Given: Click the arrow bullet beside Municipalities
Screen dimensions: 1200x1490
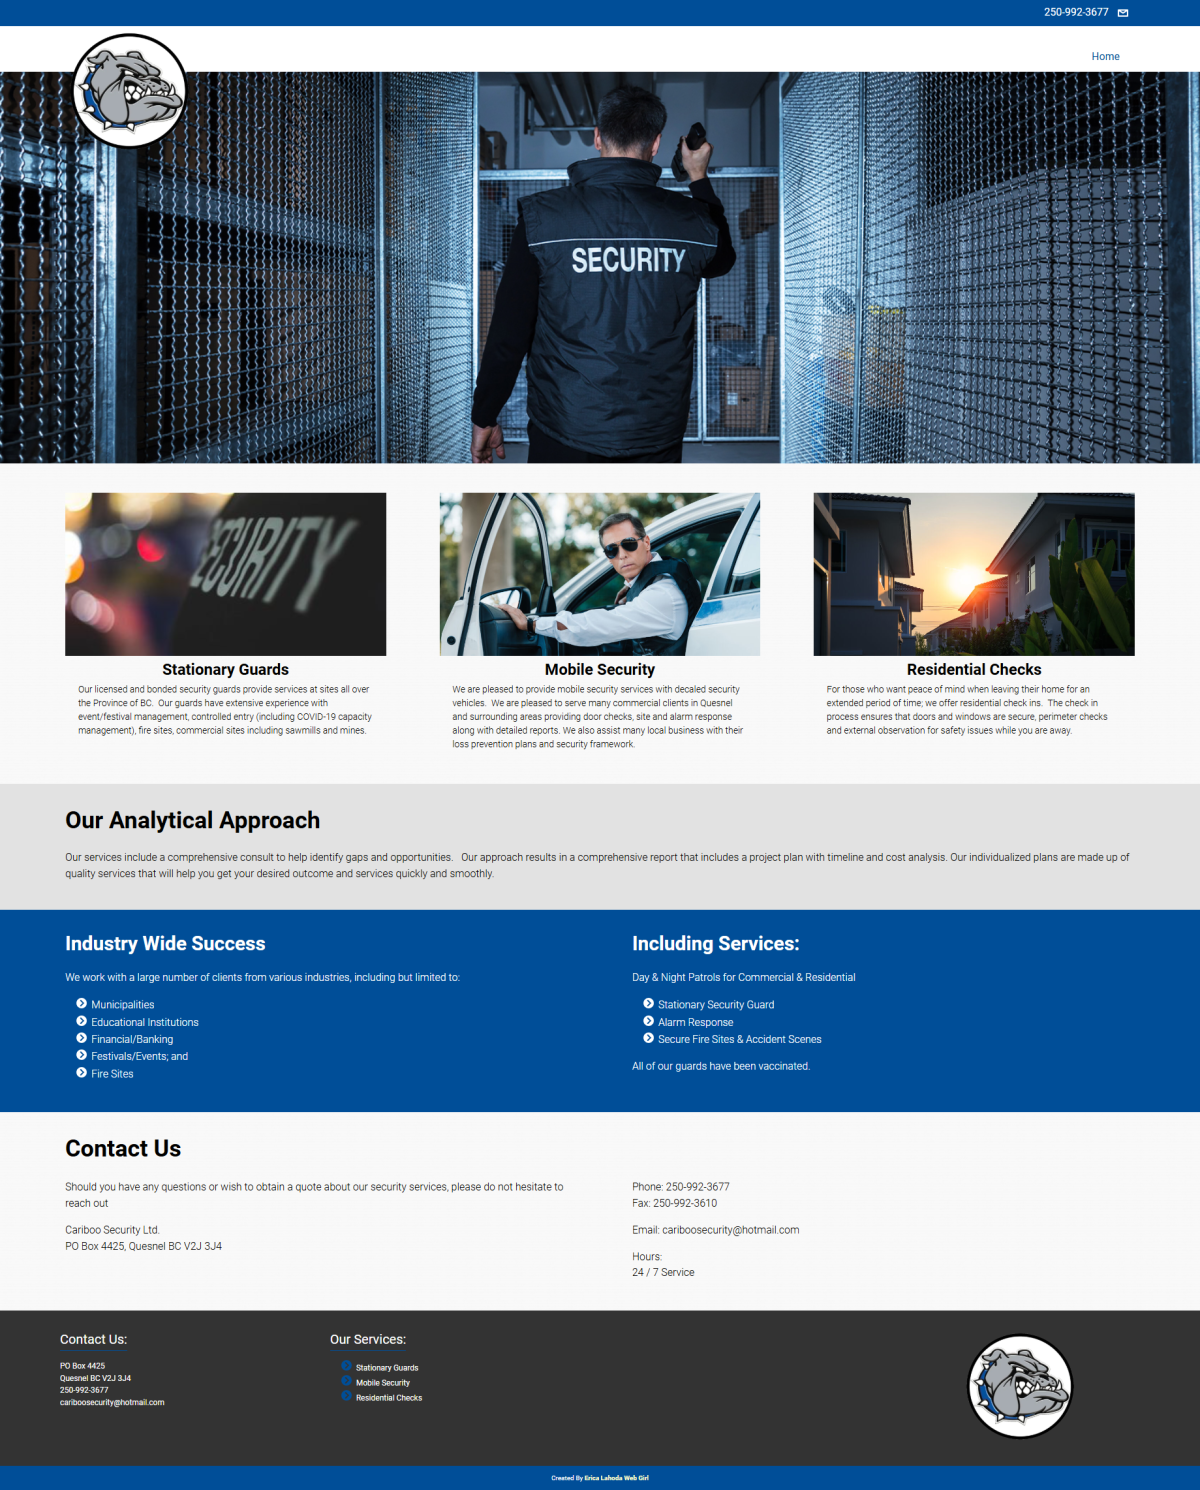Looking at the screenshot, I should pyautogui.click(x=82, y=1004).
